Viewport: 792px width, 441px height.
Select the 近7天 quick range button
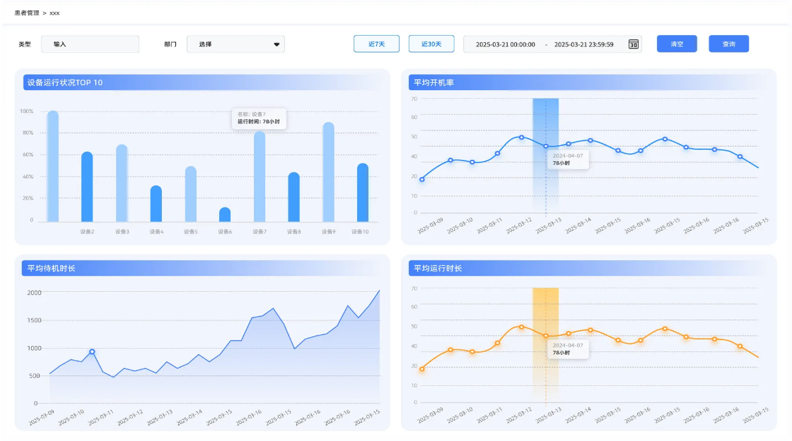[376, 44]
